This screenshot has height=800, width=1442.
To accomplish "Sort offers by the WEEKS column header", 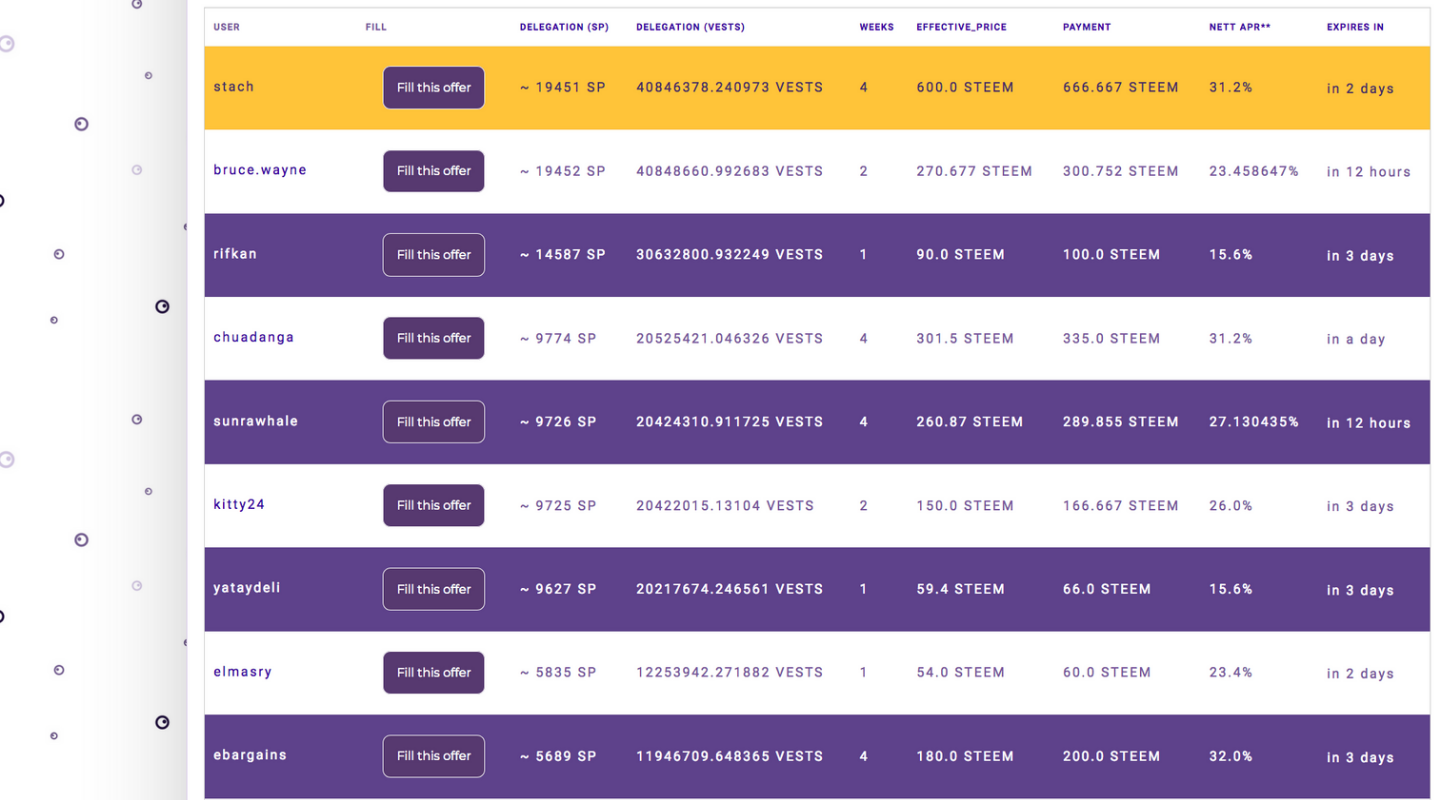I will pyautogui.click(x=877, y=27).
